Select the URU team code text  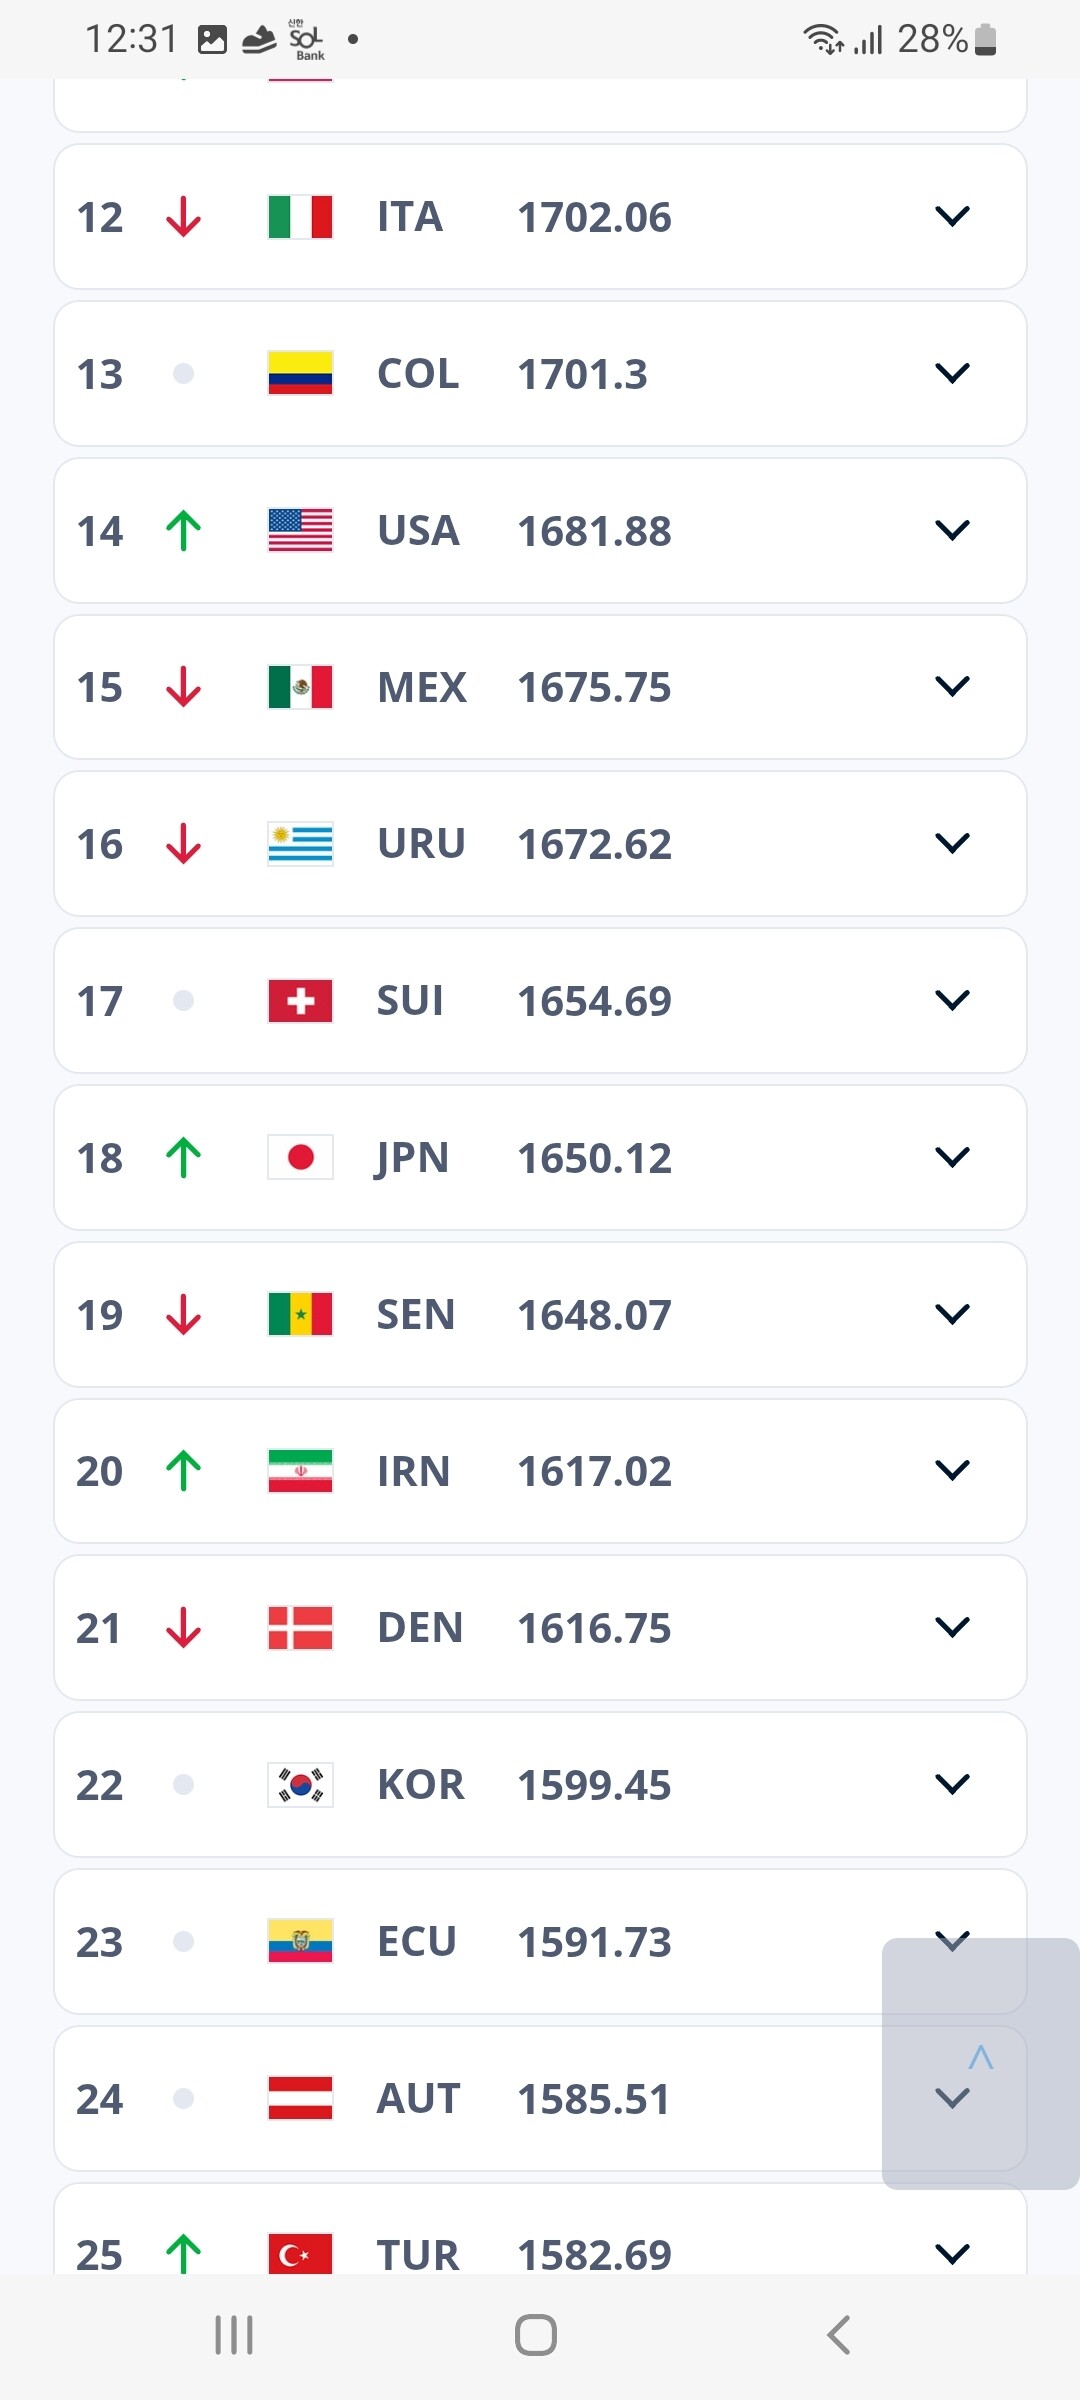421,844
